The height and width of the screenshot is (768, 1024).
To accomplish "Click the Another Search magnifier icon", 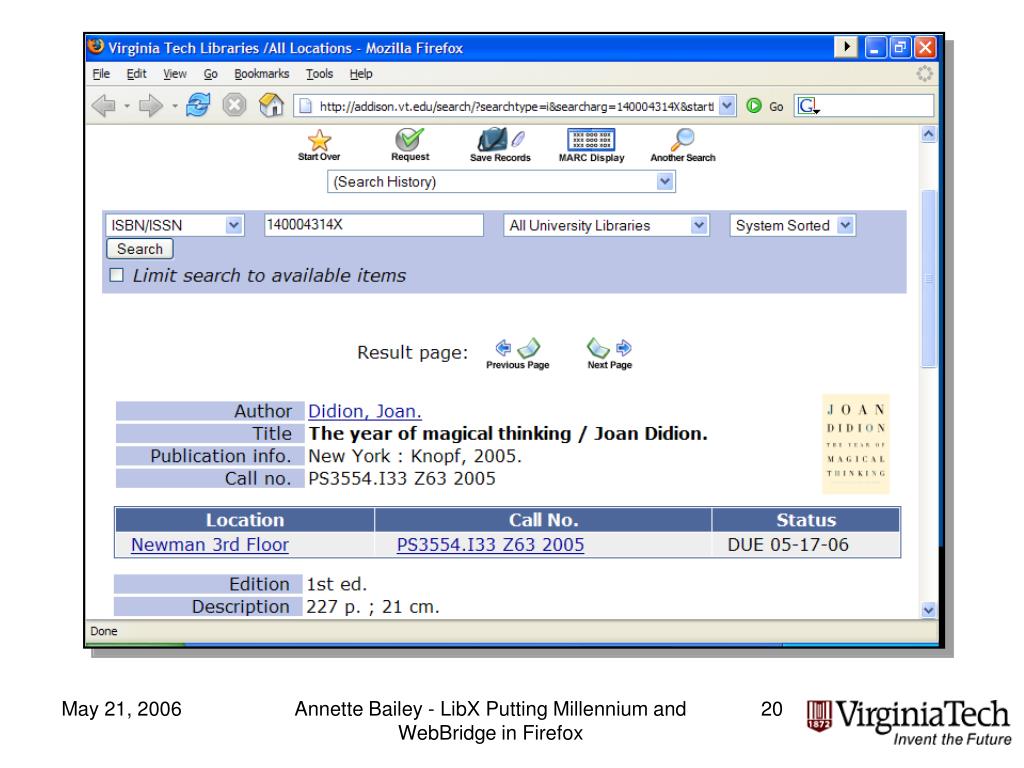I will coord(682,139).
